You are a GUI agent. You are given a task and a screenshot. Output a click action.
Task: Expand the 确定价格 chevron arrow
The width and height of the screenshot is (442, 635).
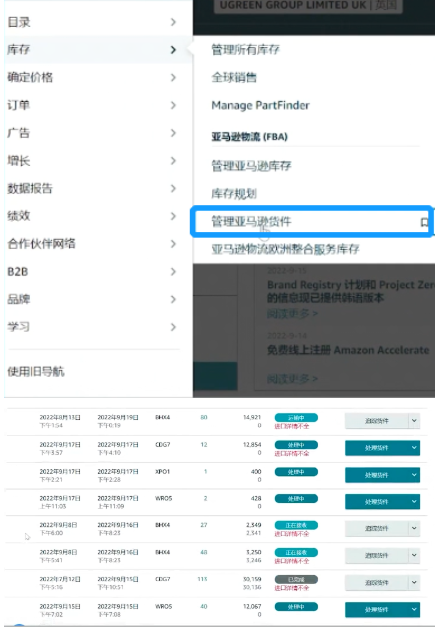[x=173, y=77]
